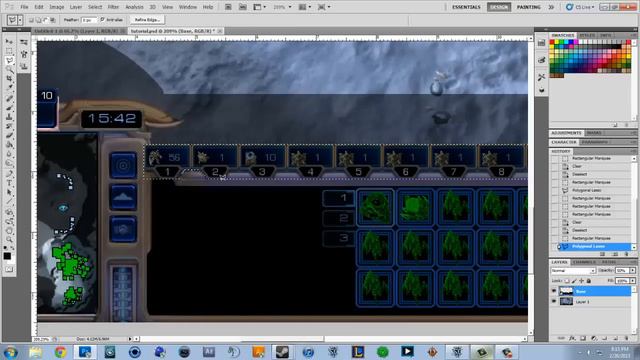Toggle Lock transparent pixels in Layers panel
The height and width of the screenshot is (360, 640).
pyautogui.click(x=567, y=281)
